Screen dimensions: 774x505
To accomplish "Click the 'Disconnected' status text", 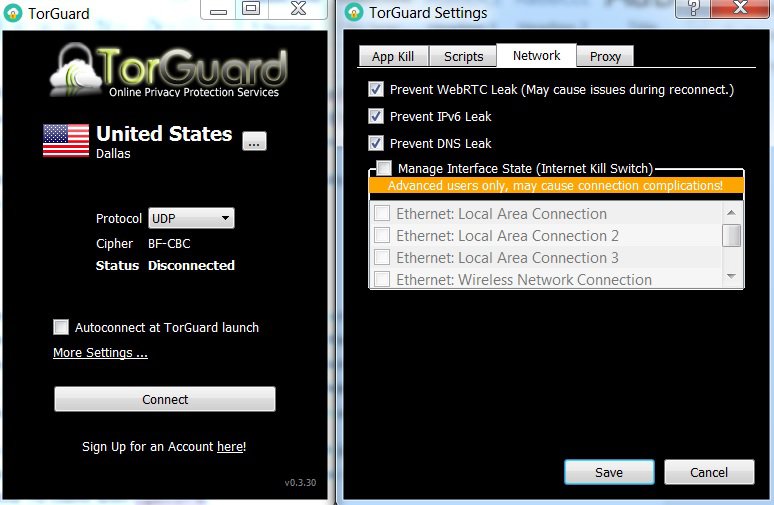I will [x=192, y=266].
